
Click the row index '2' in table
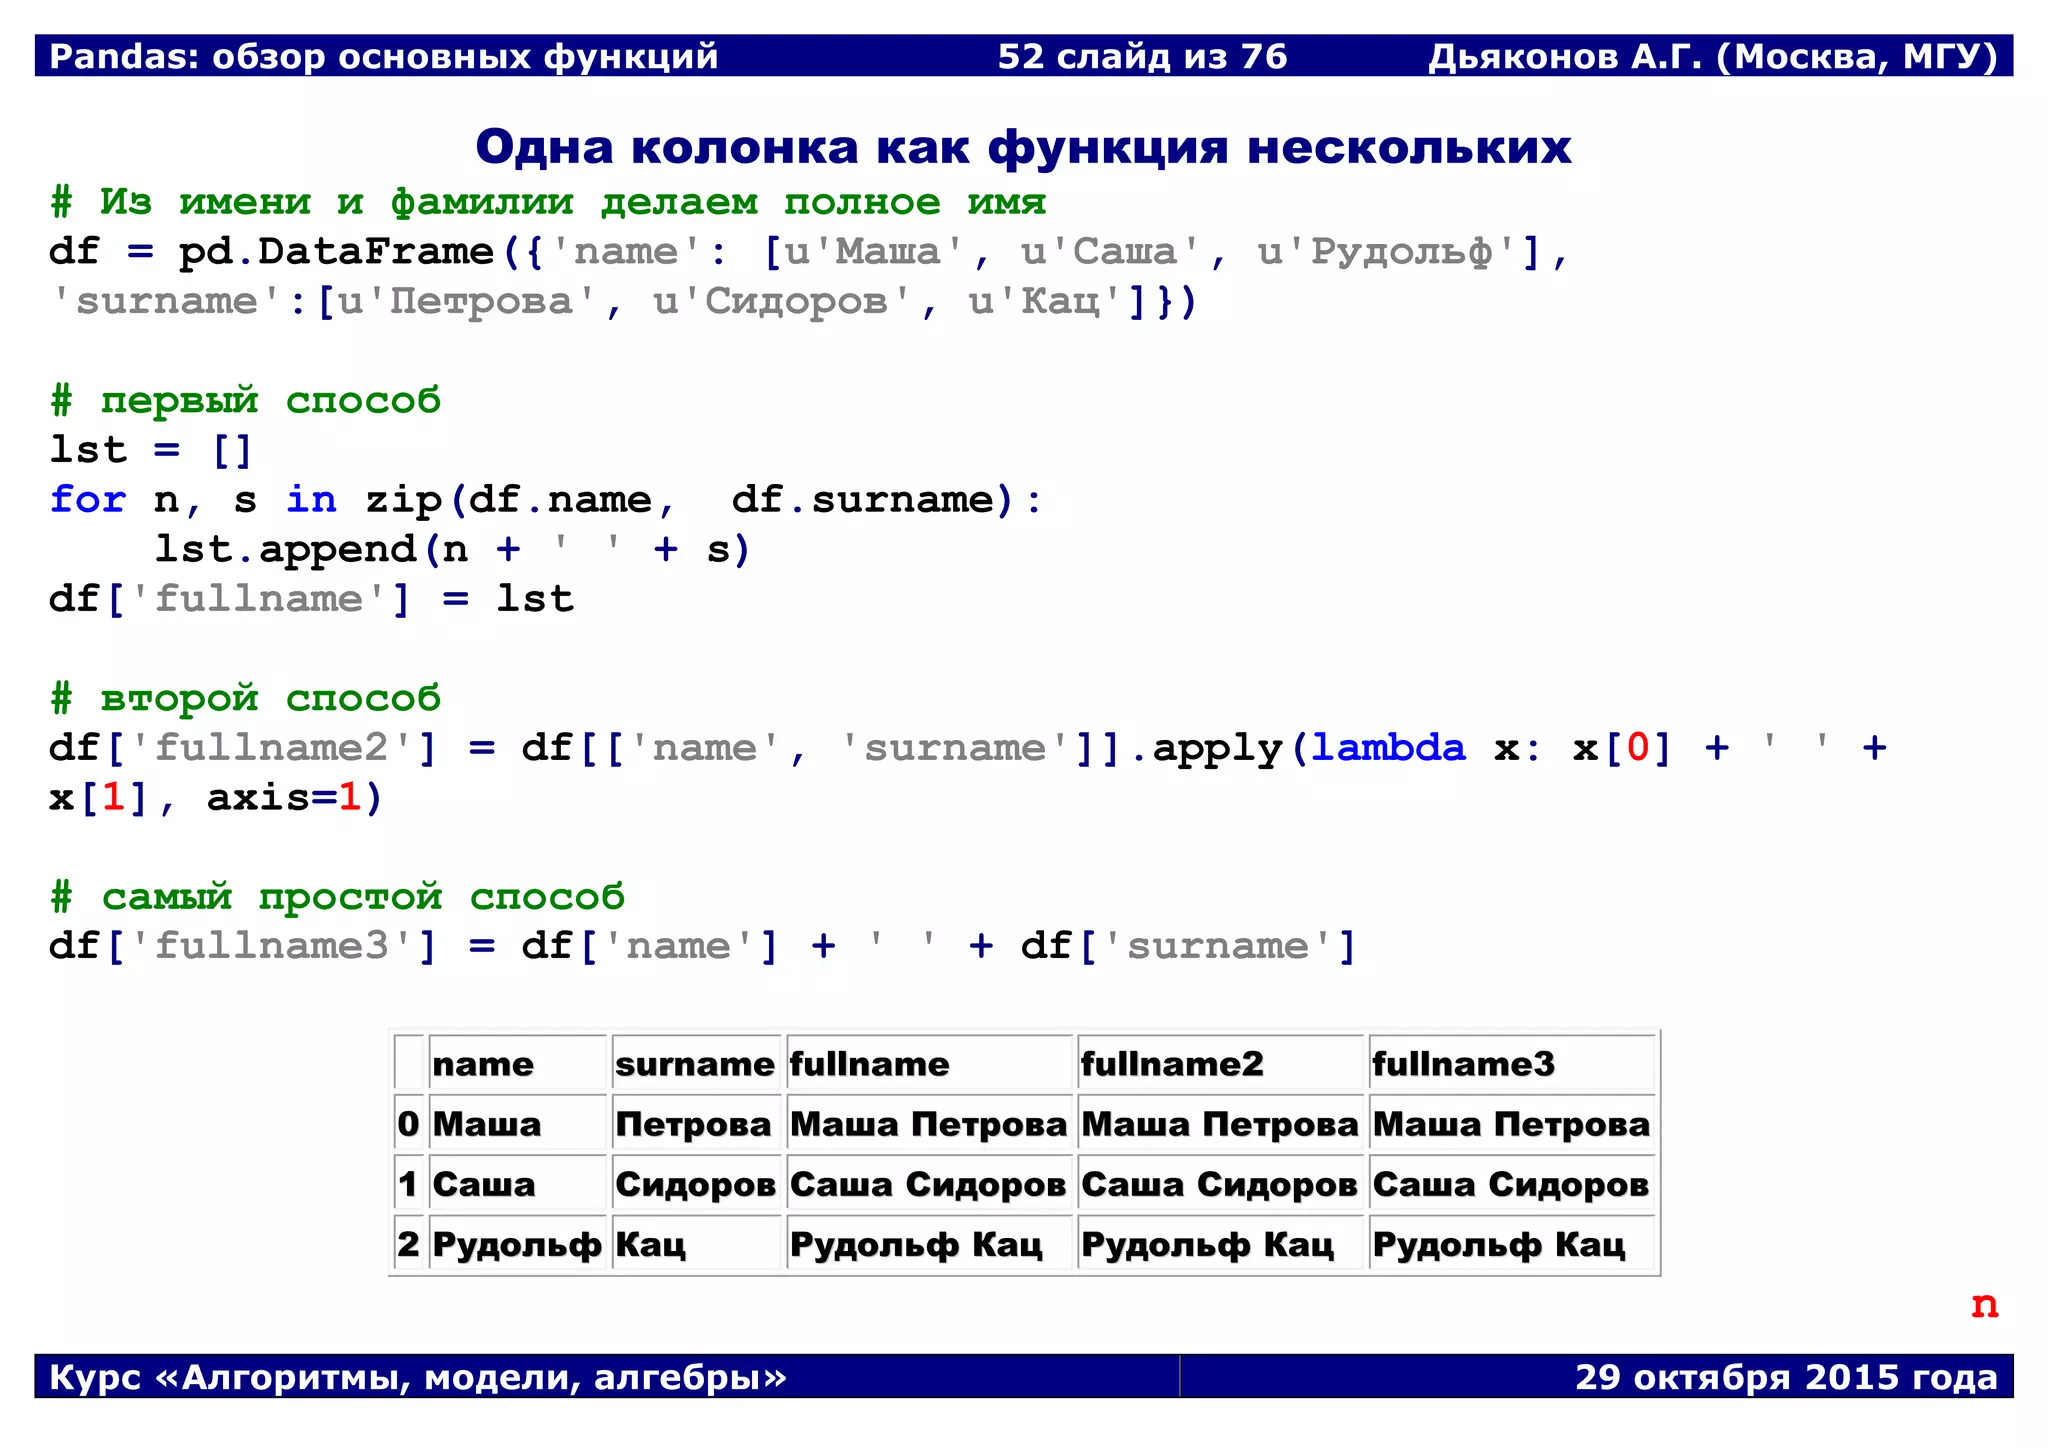tap(409, 1243)
